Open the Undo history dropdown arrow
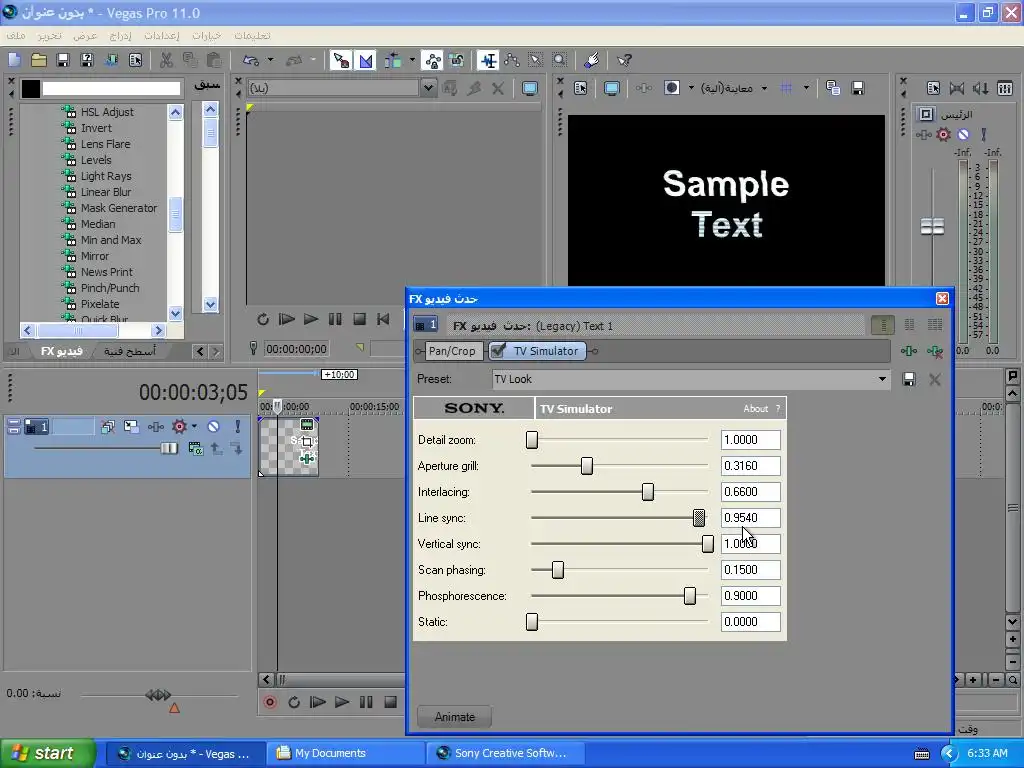 (270, 61)
